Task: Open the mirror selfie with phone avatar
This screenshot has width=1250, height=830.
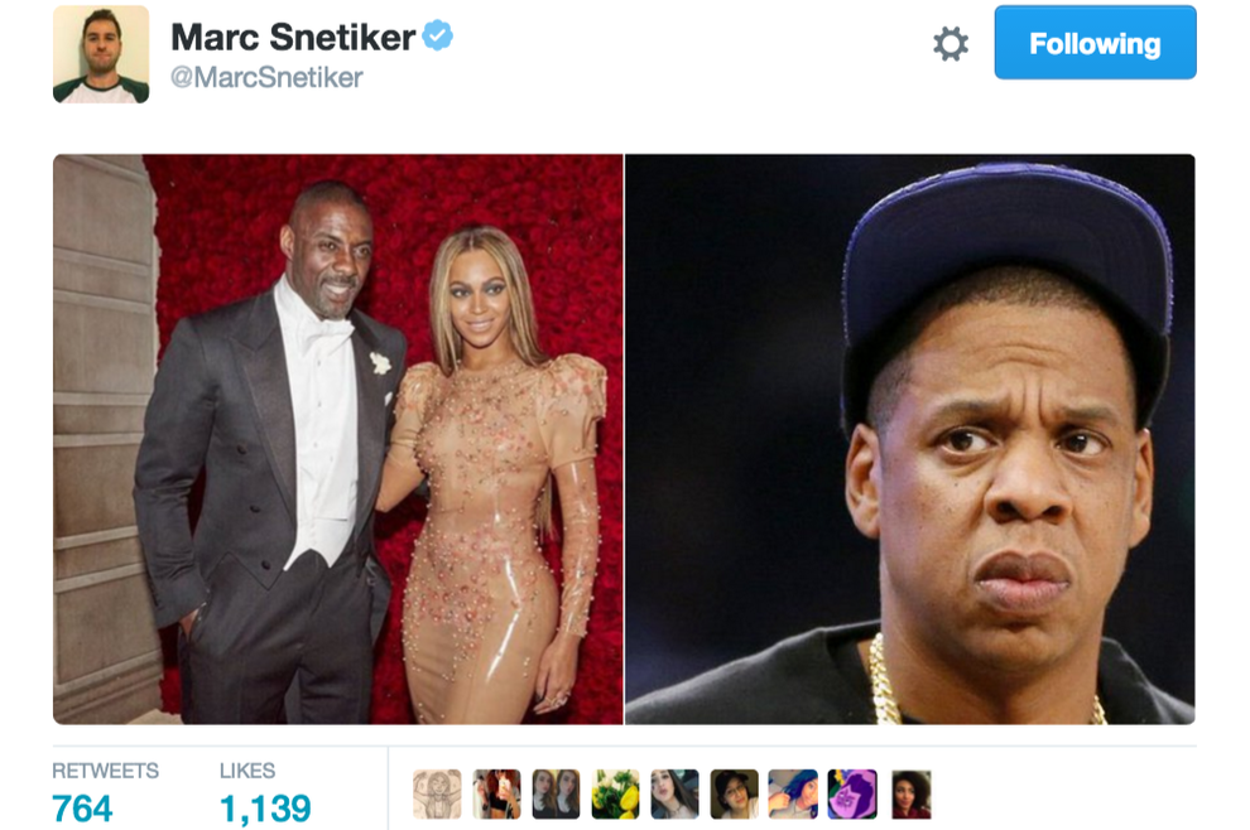Action: point(497,794)
